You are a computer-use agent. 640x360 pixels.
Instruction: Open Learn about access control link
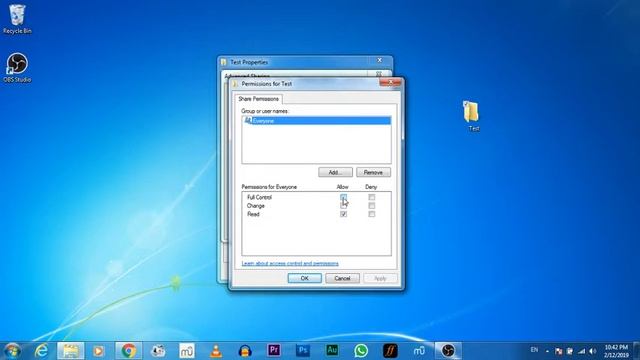tap(290, 263)
